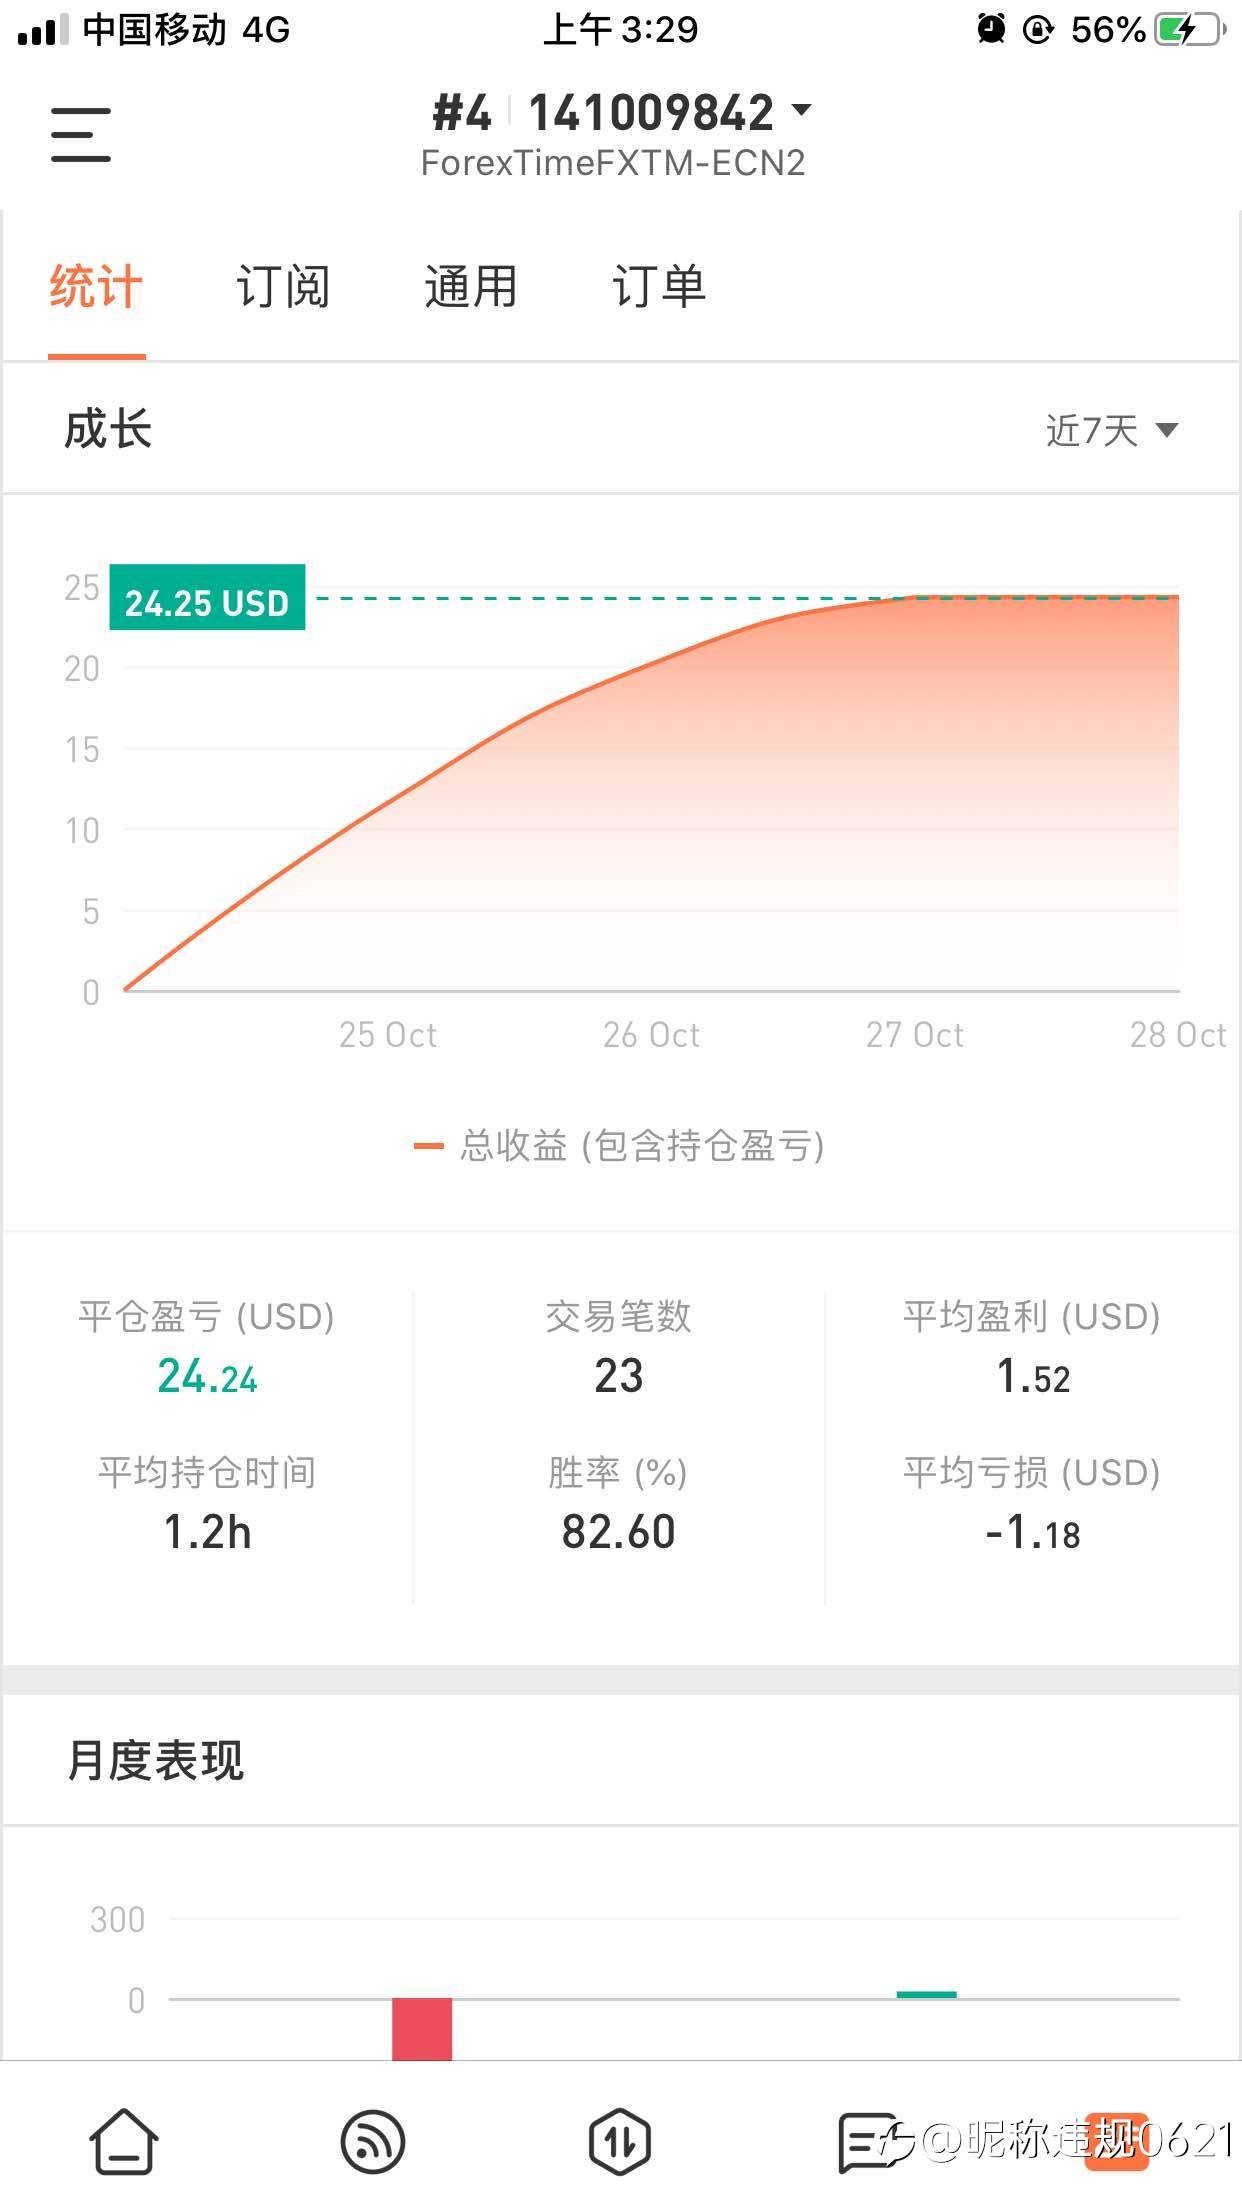Switch to the 订阅 tab

[x=283, y=287]
